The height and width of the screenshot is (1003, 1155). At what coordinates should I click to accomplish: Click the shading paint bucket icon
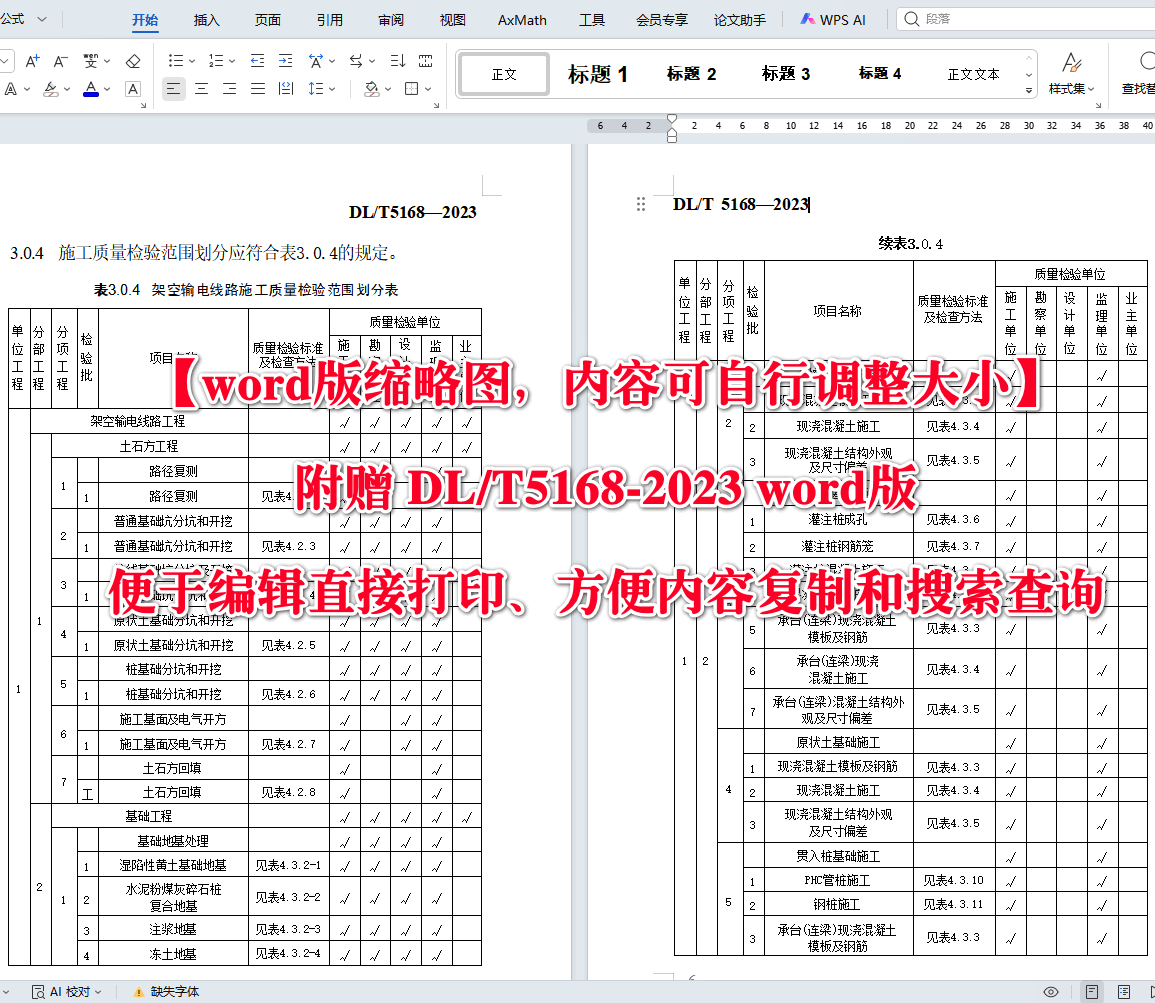[371, 89]
